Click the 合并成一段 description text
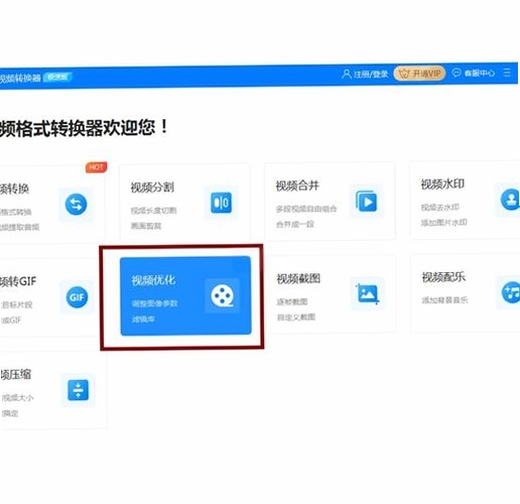 [x=295, y=224]
